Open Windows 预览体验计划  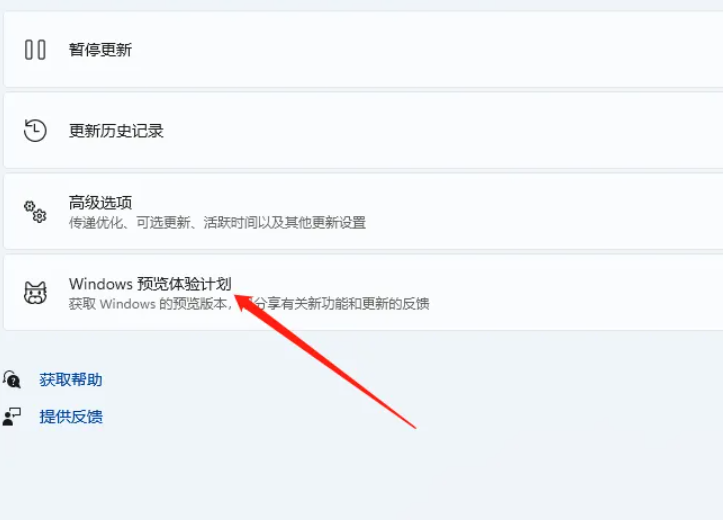pyautogui.click(x=365, y=293)
